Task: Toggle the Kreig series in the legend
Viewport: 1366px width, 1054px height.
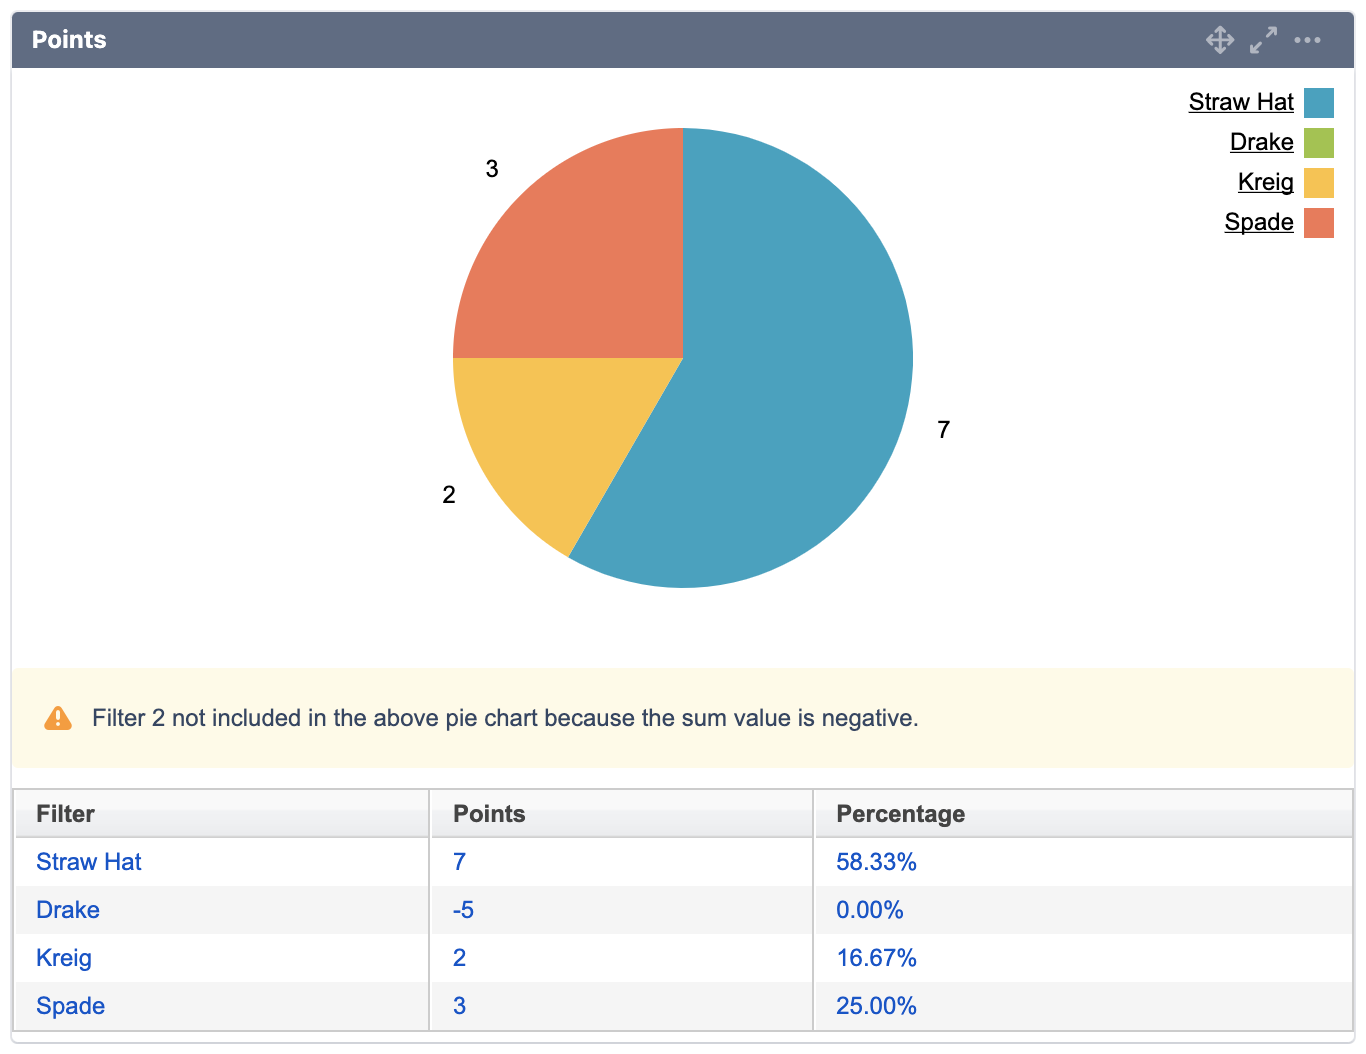Action: 1265,182
